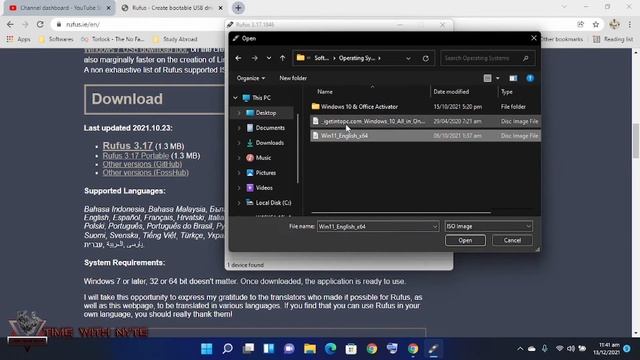Collapse the This PC tree node

[236, 98]
